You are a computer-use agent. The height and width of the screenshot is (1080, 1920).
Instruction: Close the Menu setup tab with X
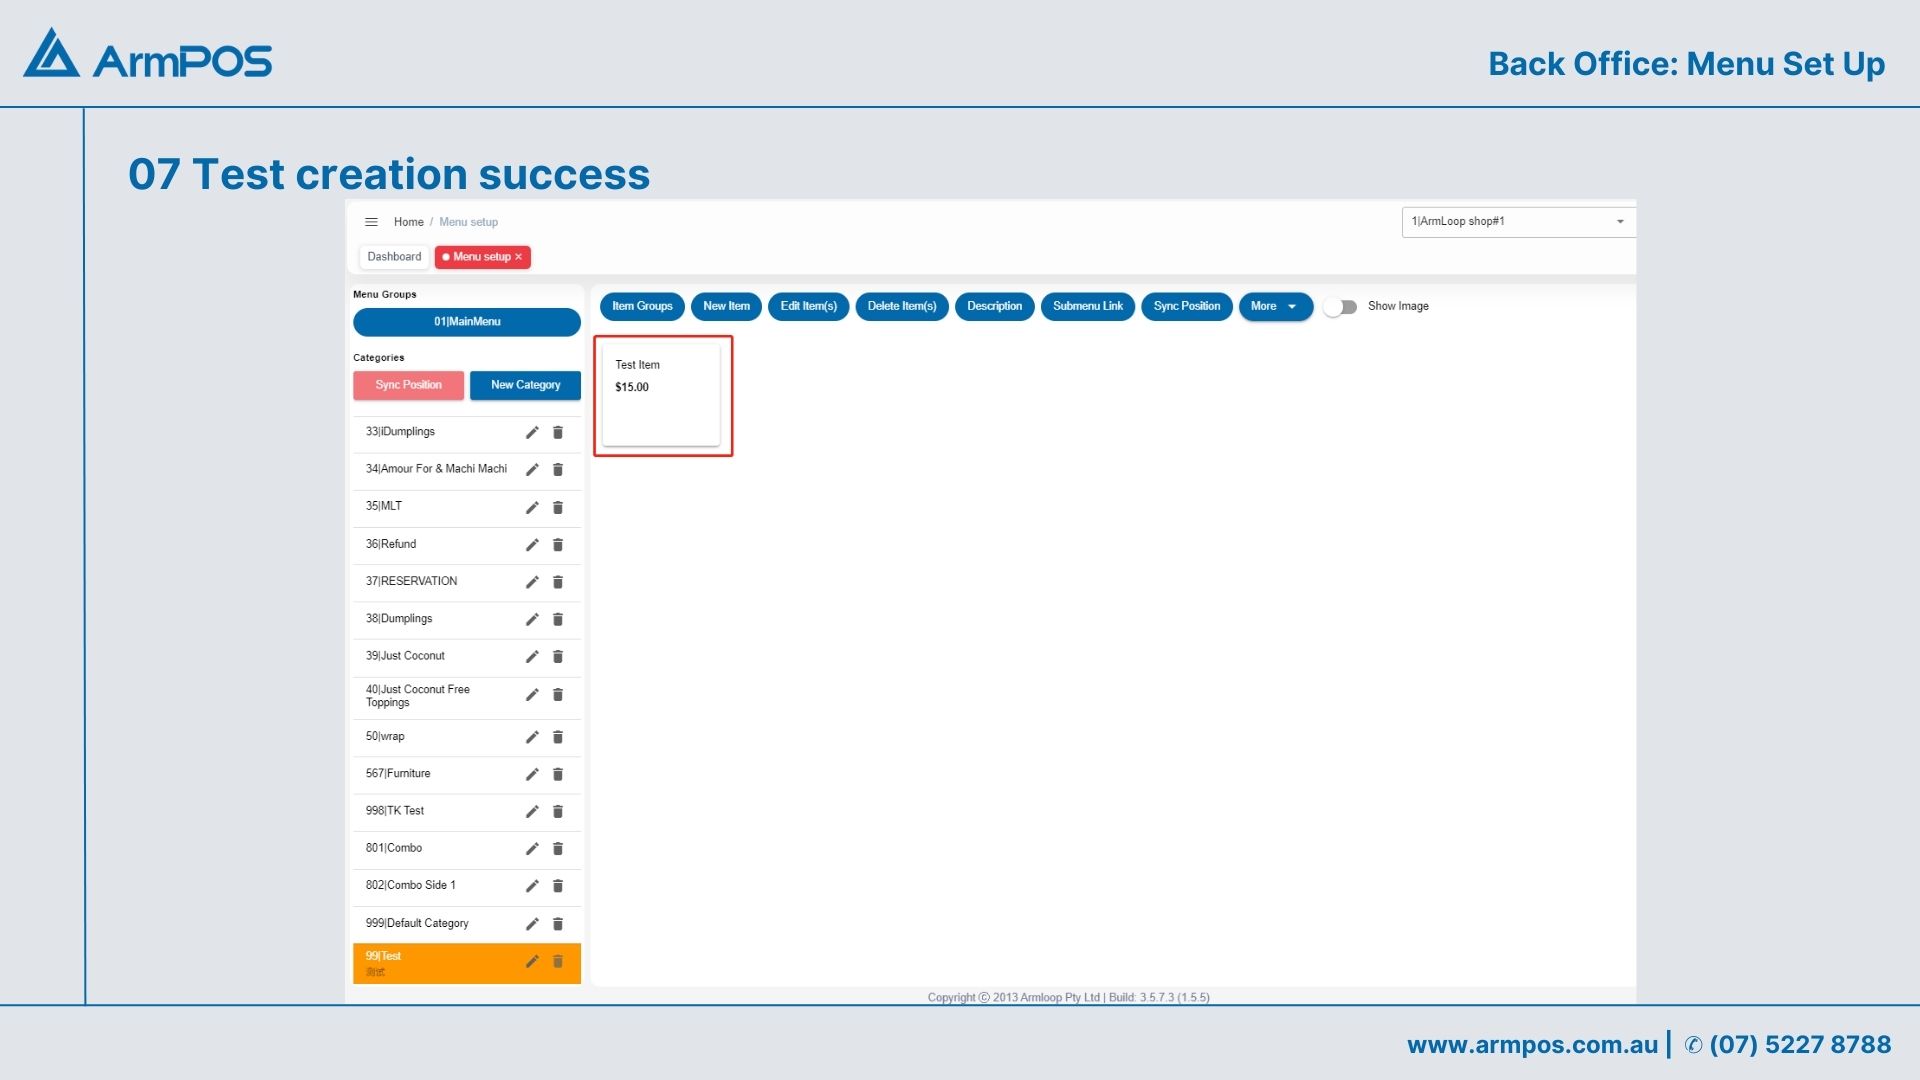tap(518, 257)
